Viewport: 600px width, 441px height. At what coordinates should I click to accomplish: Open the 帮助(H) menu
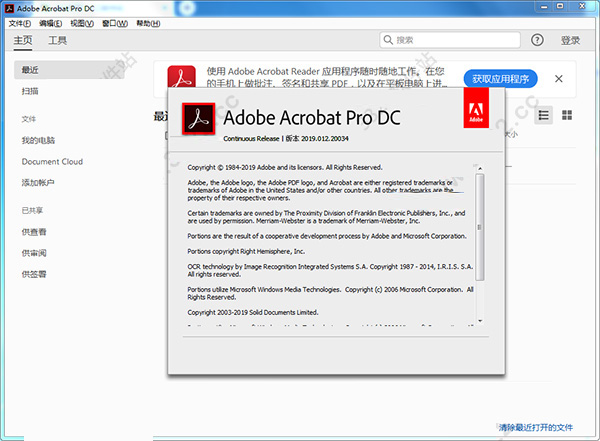click(148, 24)
